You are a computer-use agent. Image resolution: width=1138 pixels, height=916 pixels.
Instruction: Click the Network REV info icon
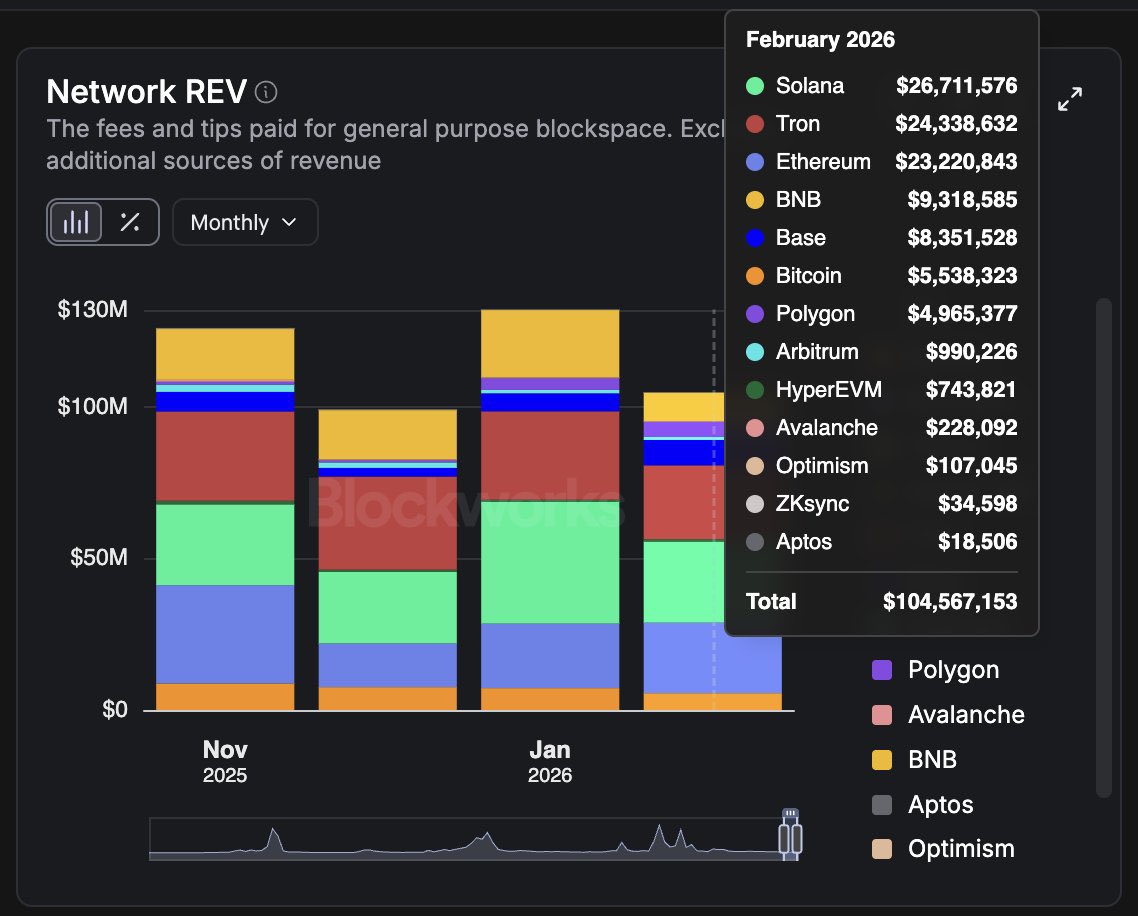tap(266, 93)
